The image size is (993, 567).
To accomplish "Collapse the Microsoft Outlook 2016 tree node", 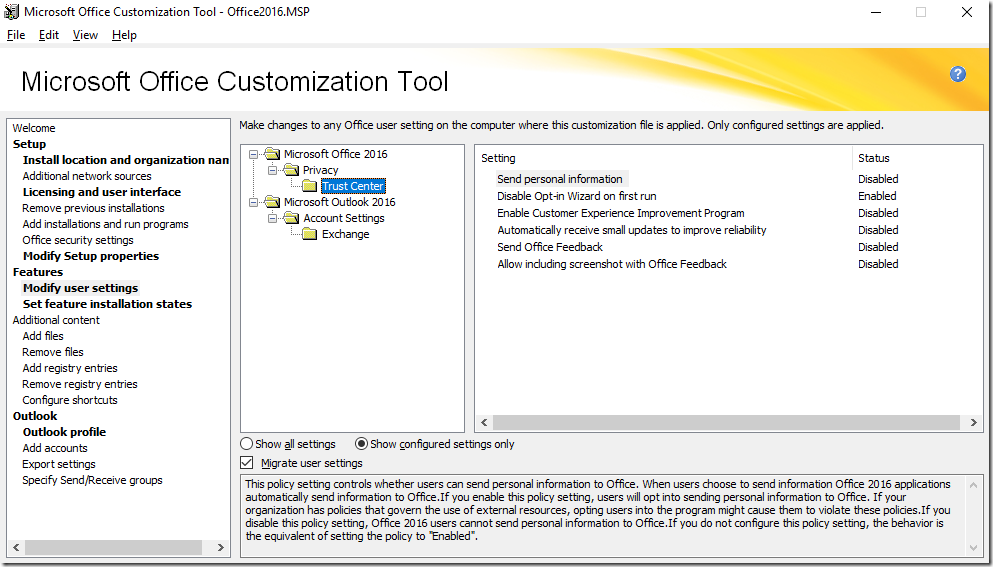I will coord(254,202).
